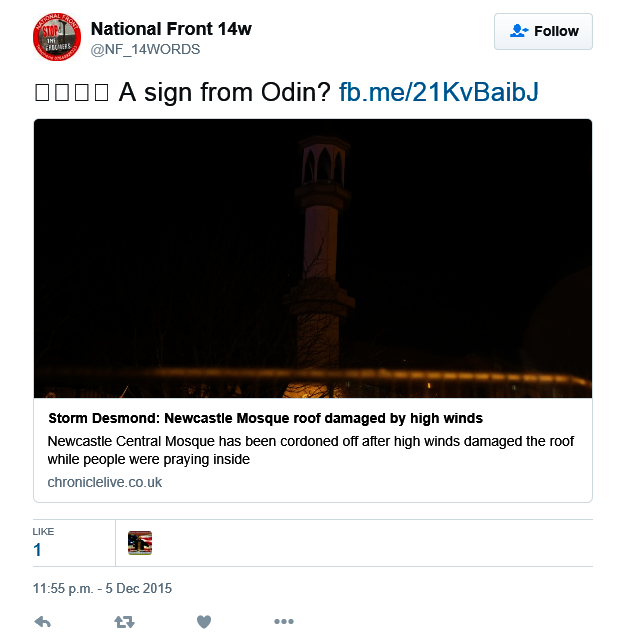Click the @NF_14WORDS handle
This screenshot has height=638, width=625.
(x=146, y=49)
